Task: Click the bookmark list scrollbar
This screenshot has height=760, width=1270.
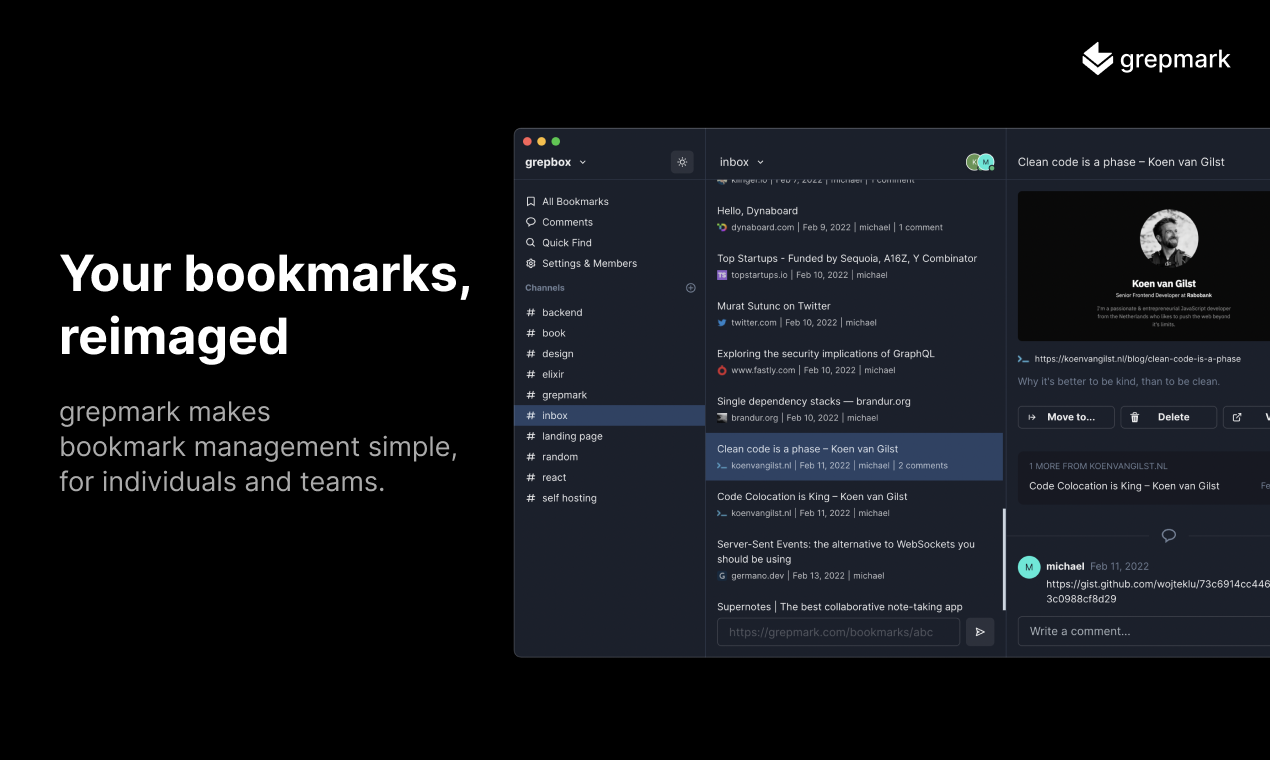Action: tap(1004, 560)
